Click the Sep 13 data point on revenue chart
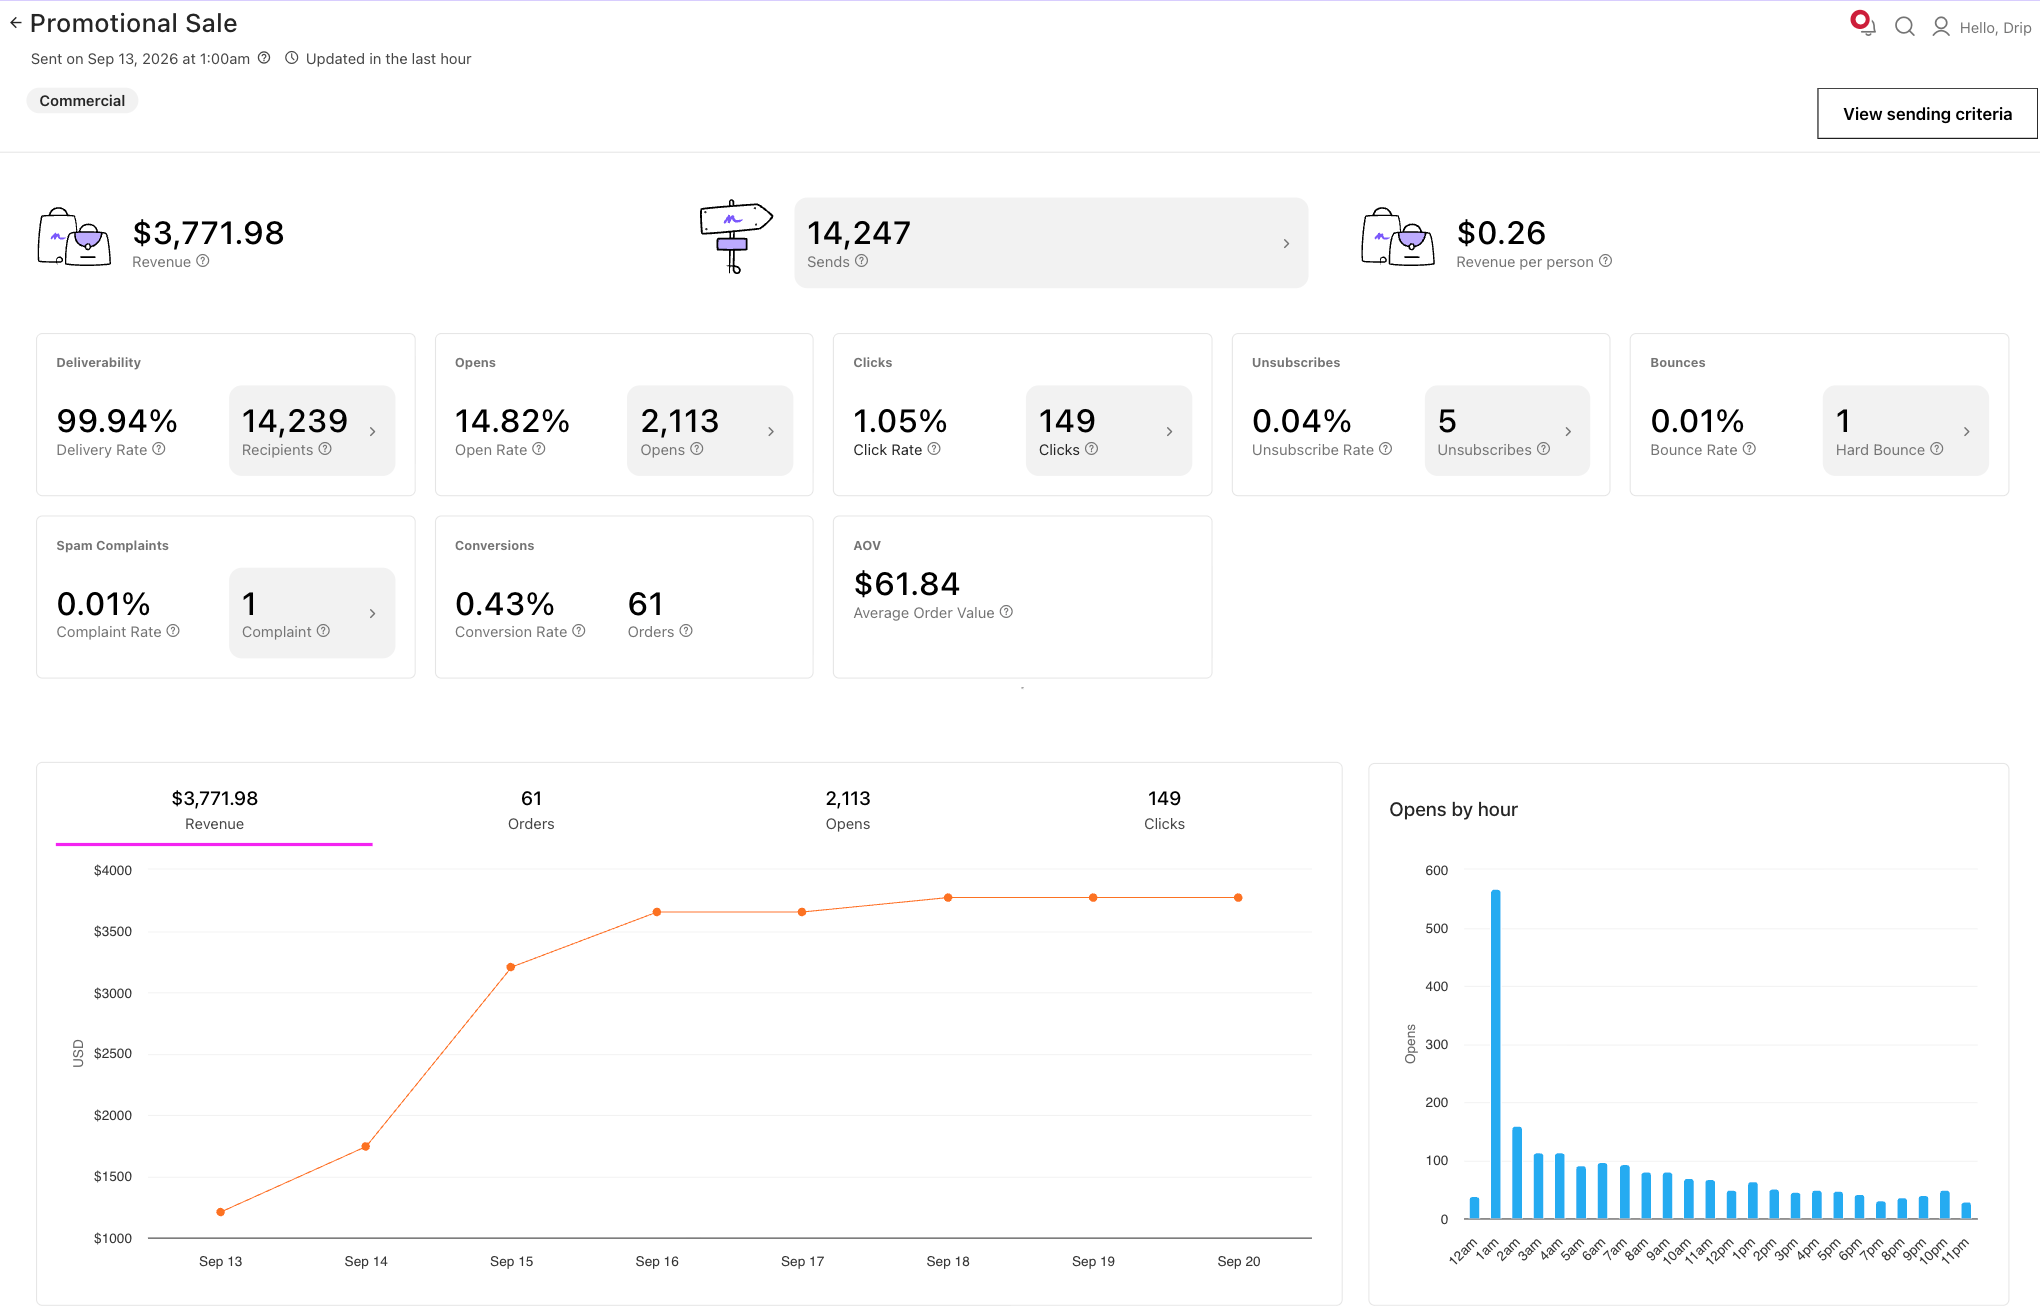Viewport: 2040px width, 1306px height. click(221, 1212)
